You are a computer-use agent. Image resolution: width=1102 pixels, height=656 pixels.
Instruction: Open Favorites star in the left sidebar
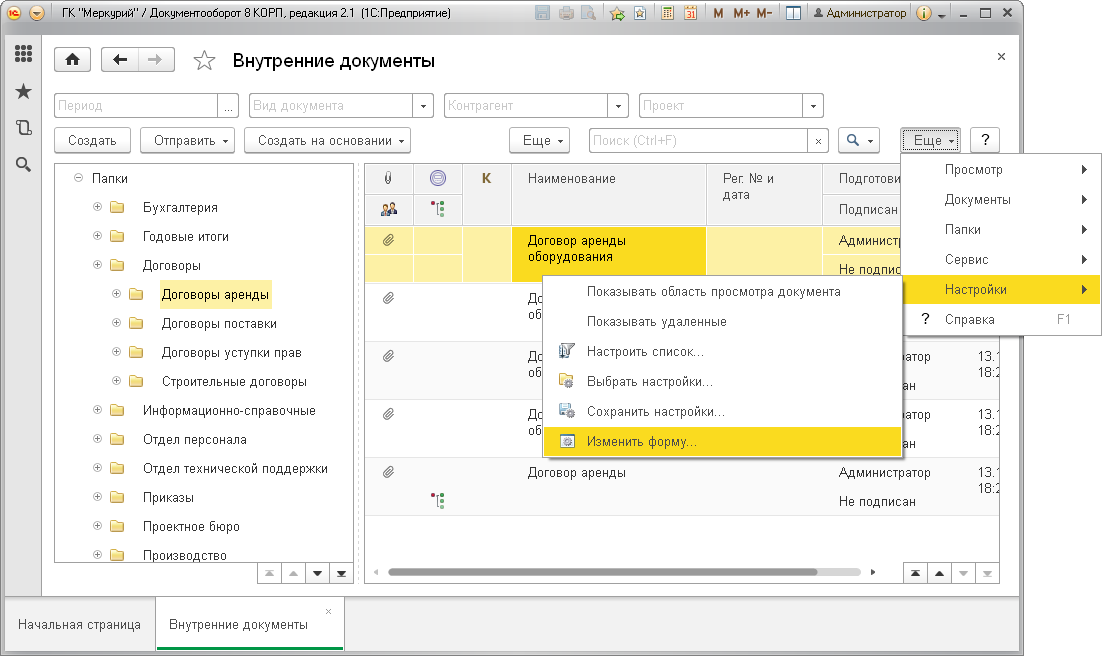click(23, 91)
